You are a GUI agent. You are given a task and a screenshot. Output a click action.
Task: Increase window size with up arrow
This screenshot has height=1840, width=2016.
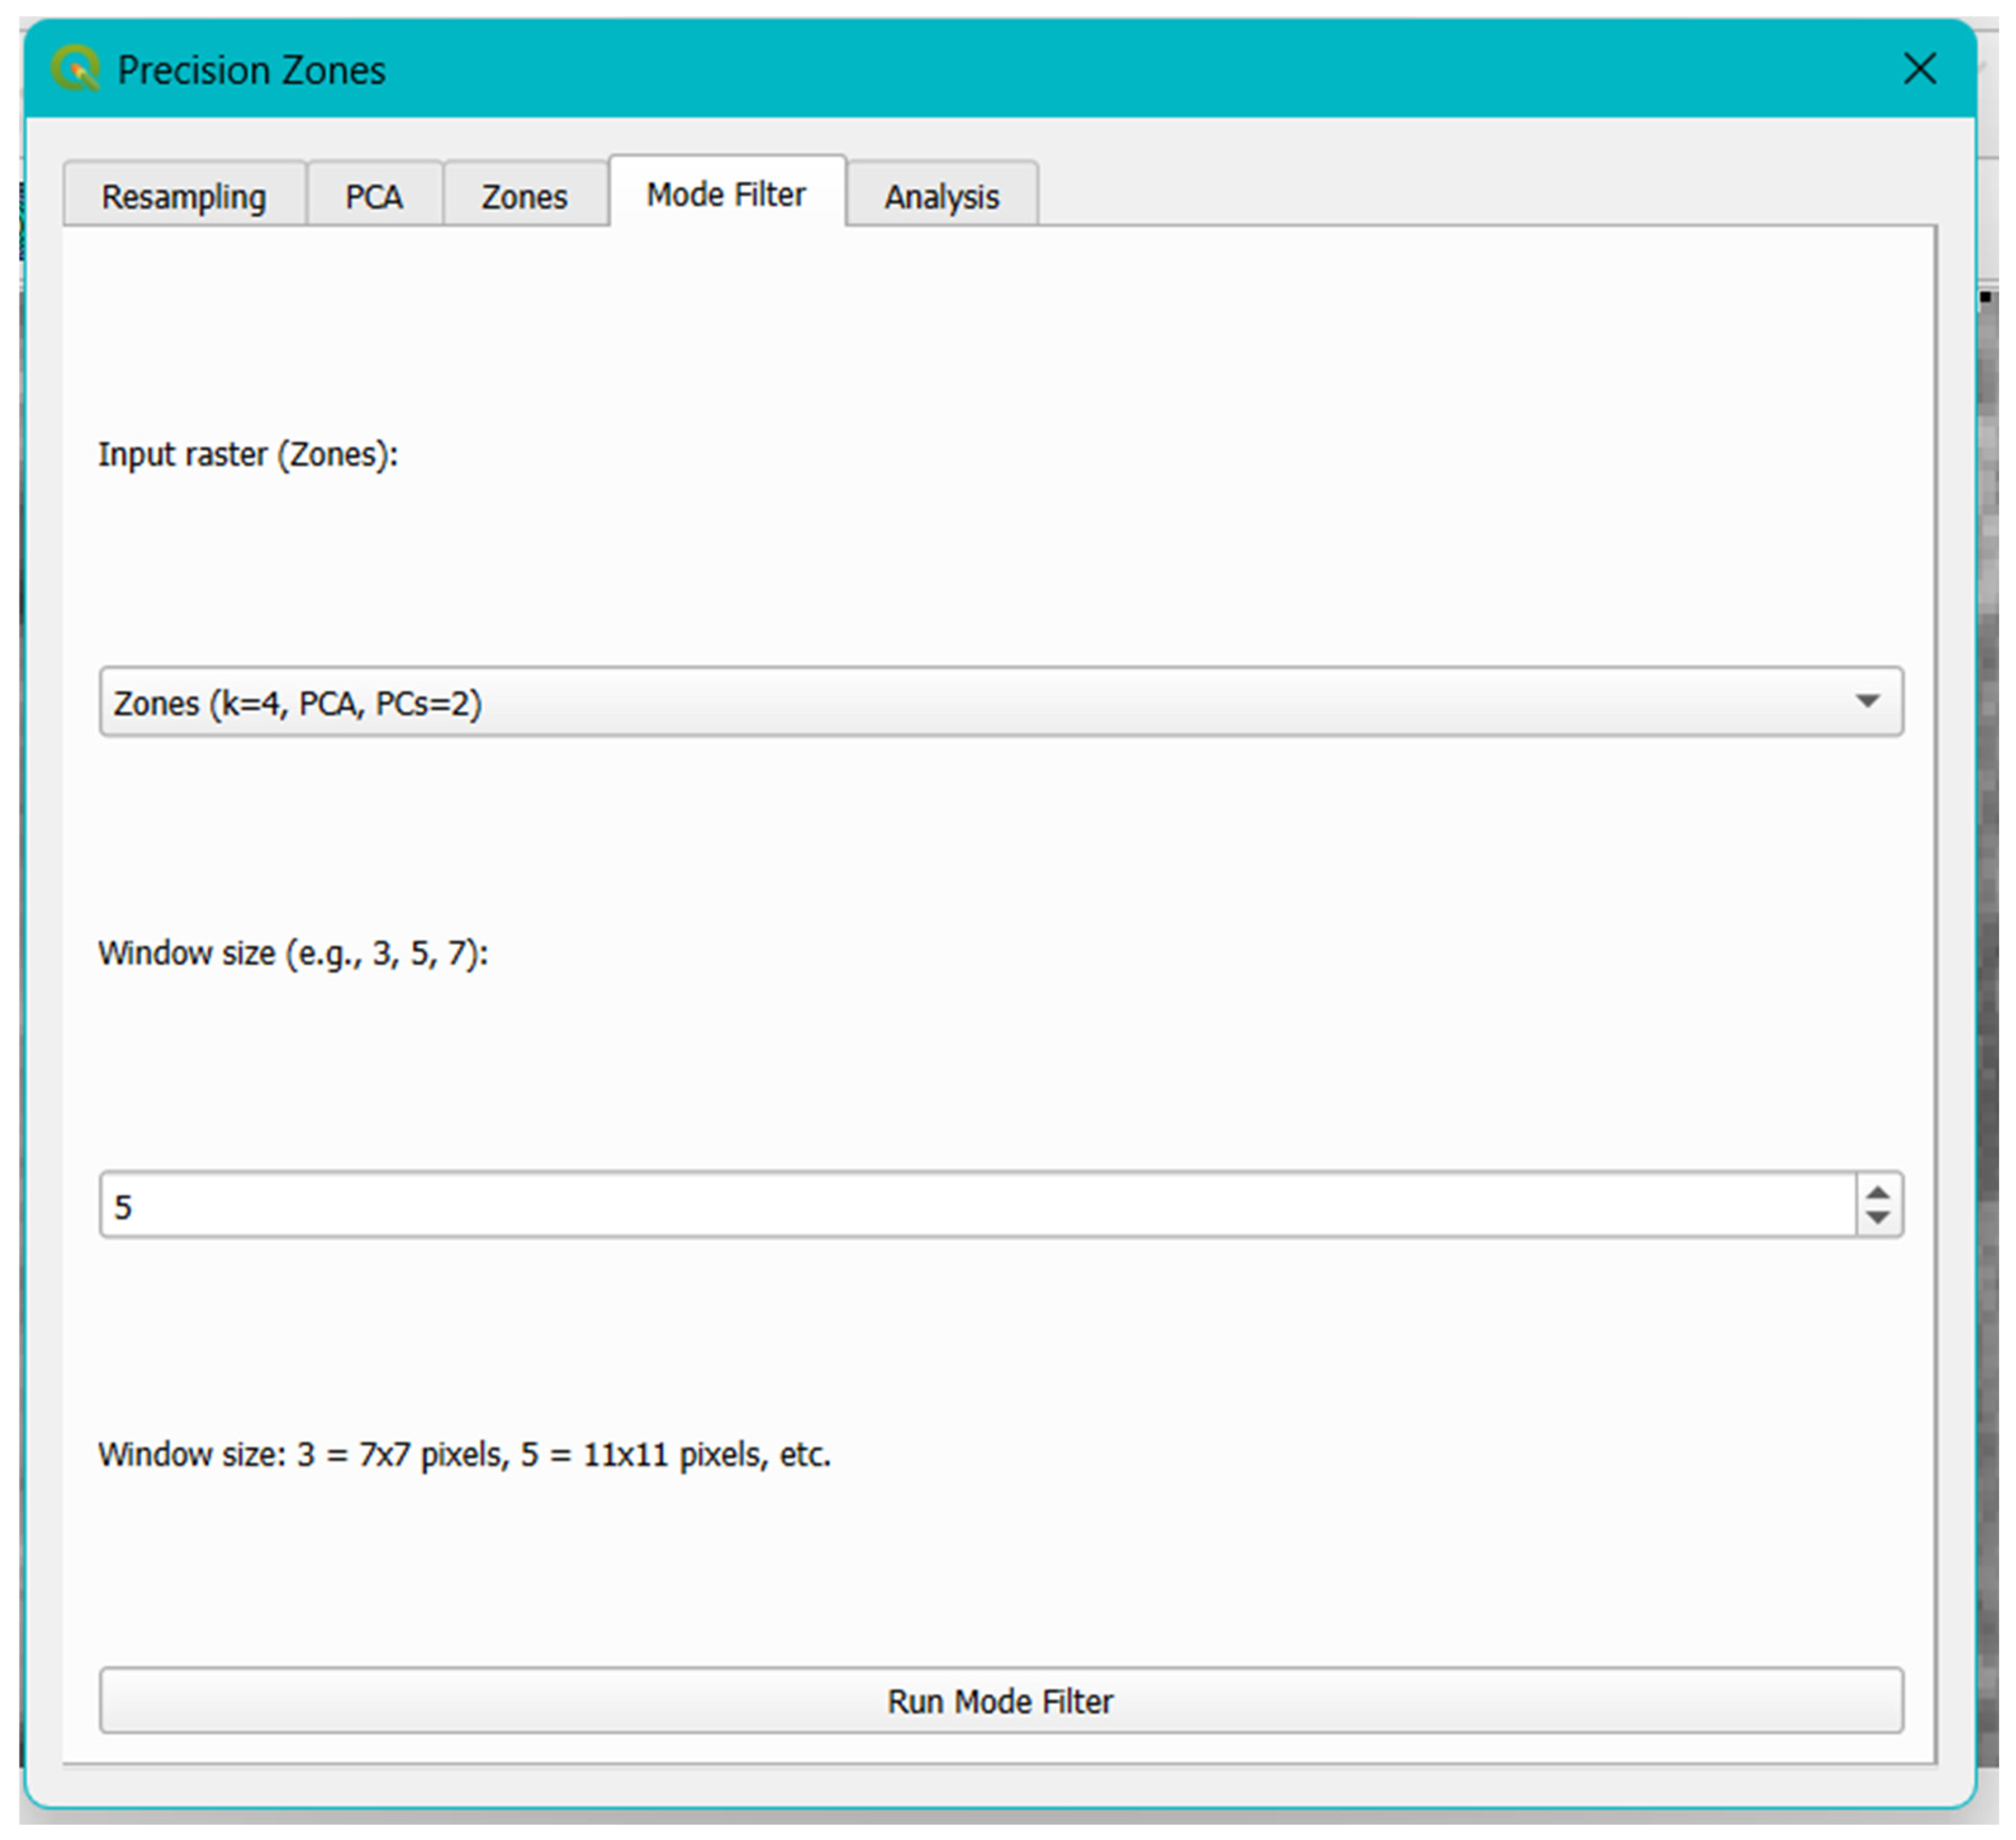coord(1878,1192)
